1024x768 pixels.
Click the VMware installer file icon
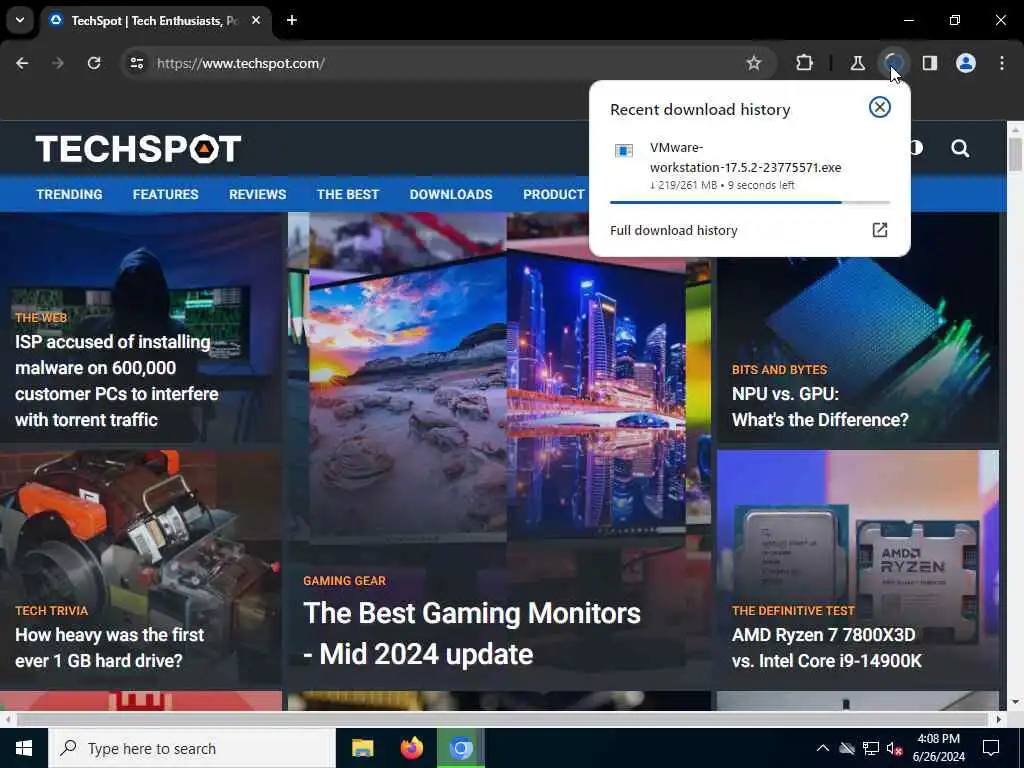click(x=624, y=151)
